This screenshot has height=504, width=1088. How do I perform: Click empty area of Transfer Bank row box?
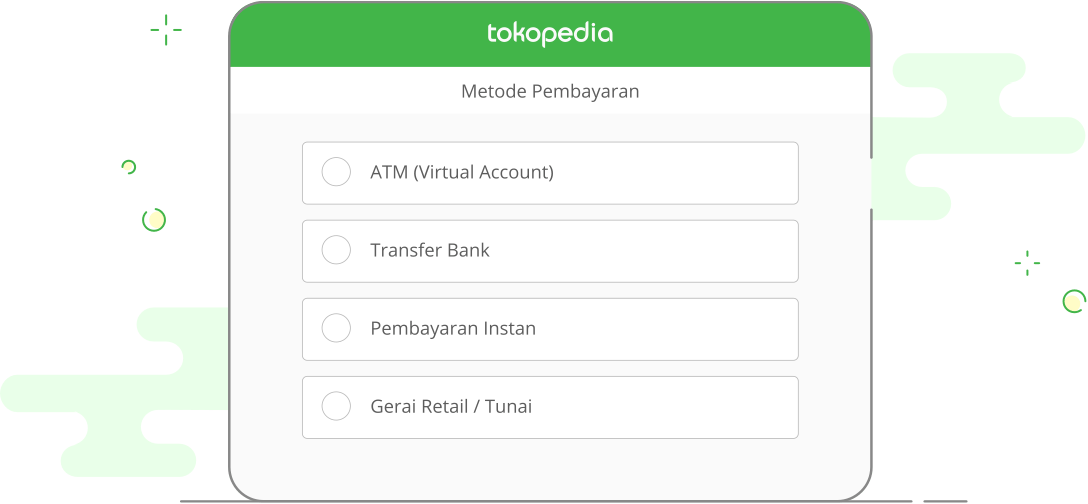(645, 251)
